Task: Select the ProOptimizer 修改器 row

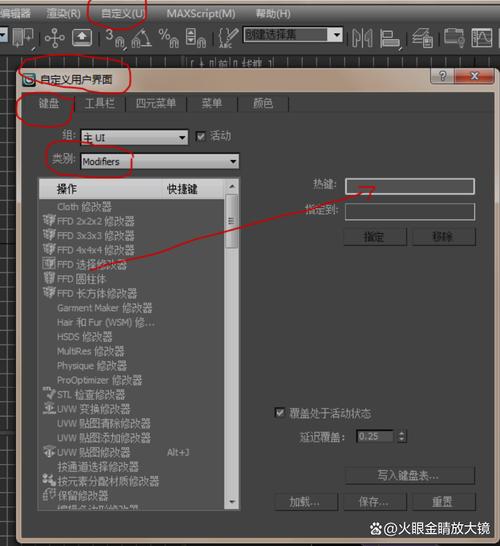Action: tap(132, 380)
